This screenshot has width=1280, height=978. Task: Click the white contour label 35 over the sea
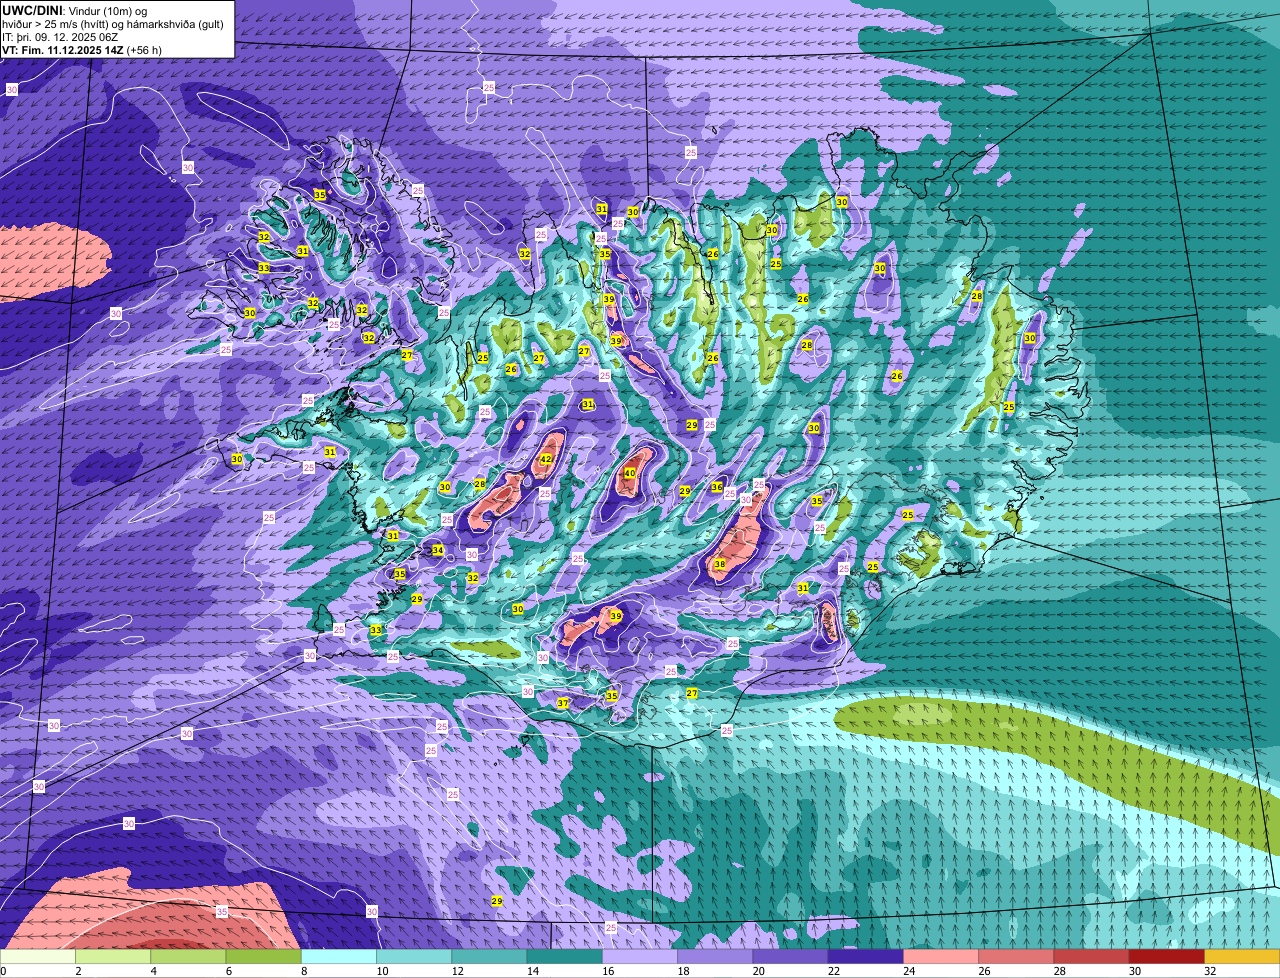pos(221,911)
